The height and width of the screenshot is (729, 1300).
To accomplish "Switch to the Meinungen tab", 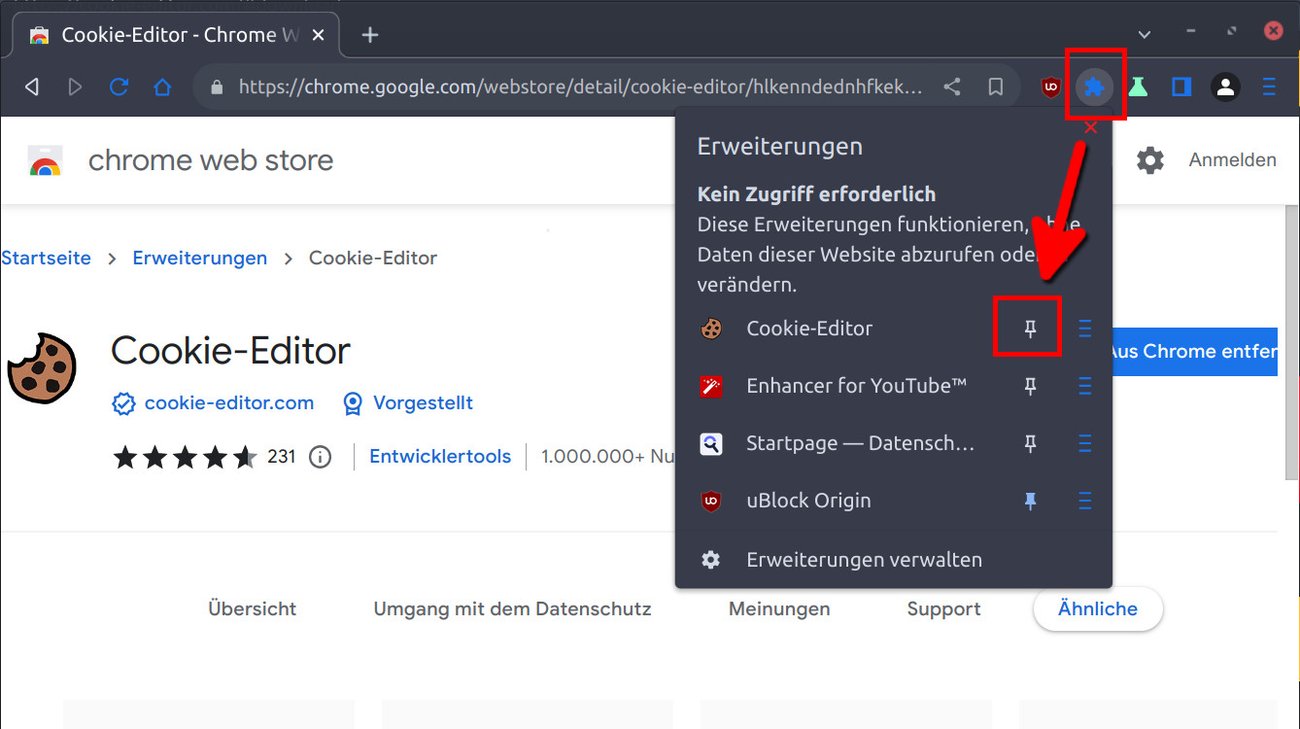I will [778, 608].
